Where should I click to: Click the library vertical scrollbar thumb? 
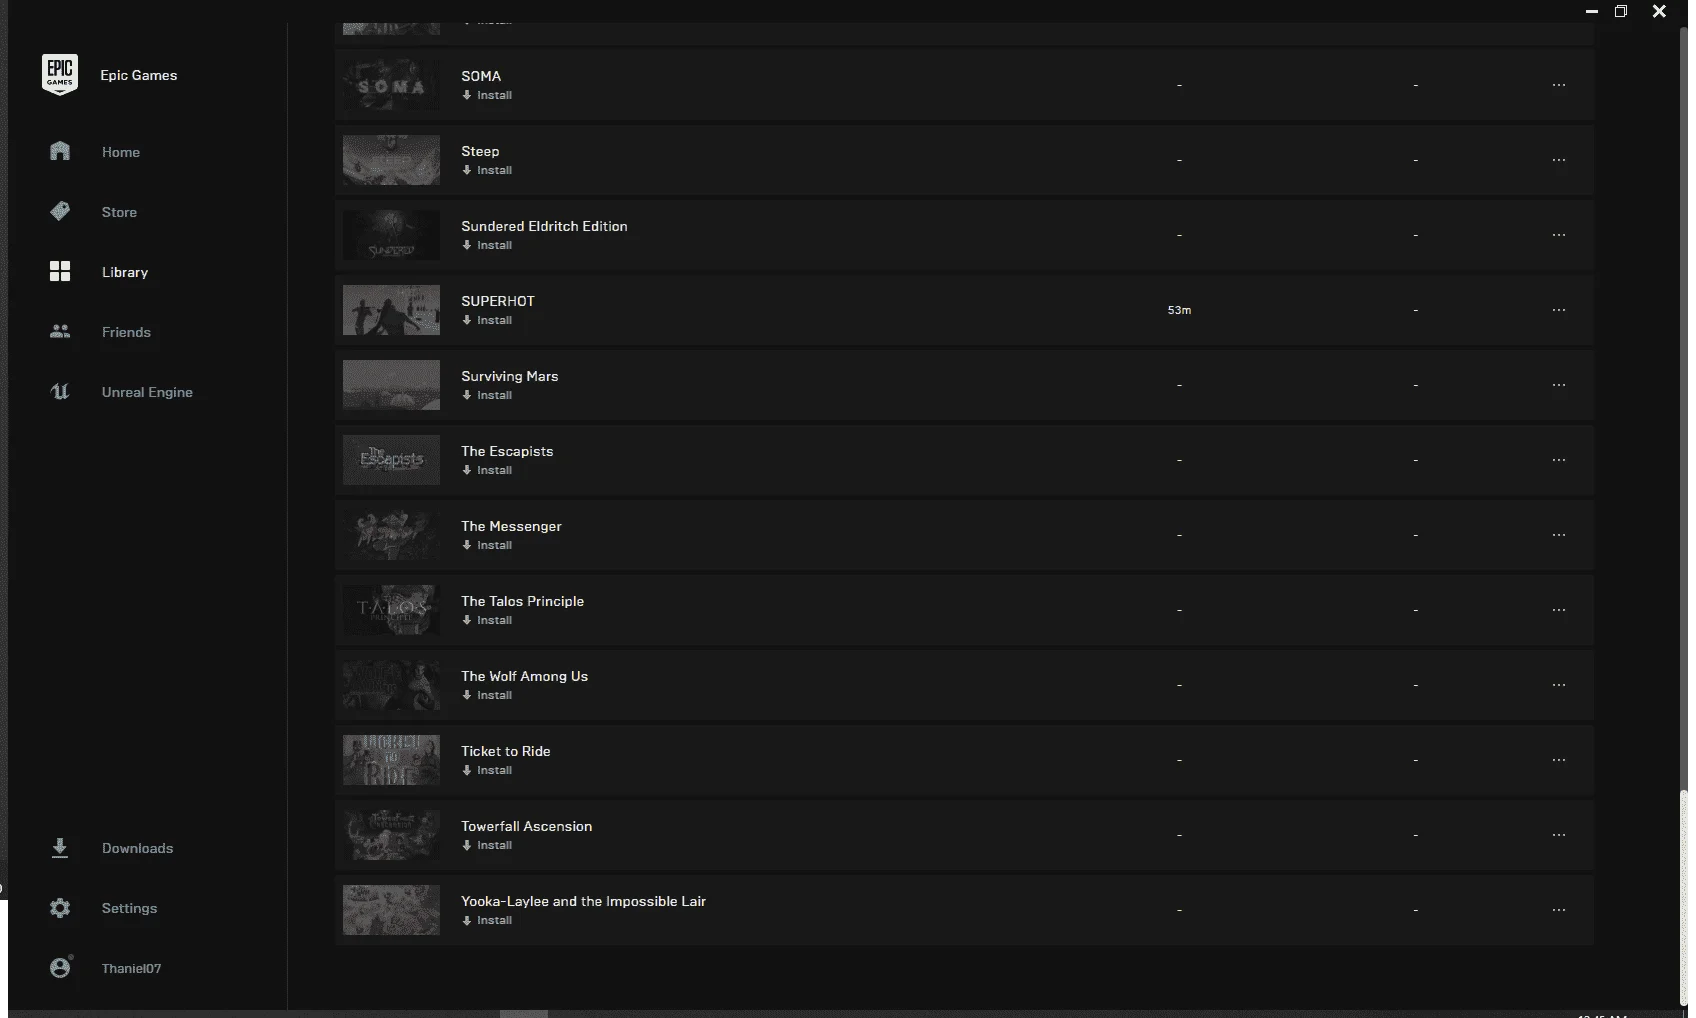pos(1683,897)
